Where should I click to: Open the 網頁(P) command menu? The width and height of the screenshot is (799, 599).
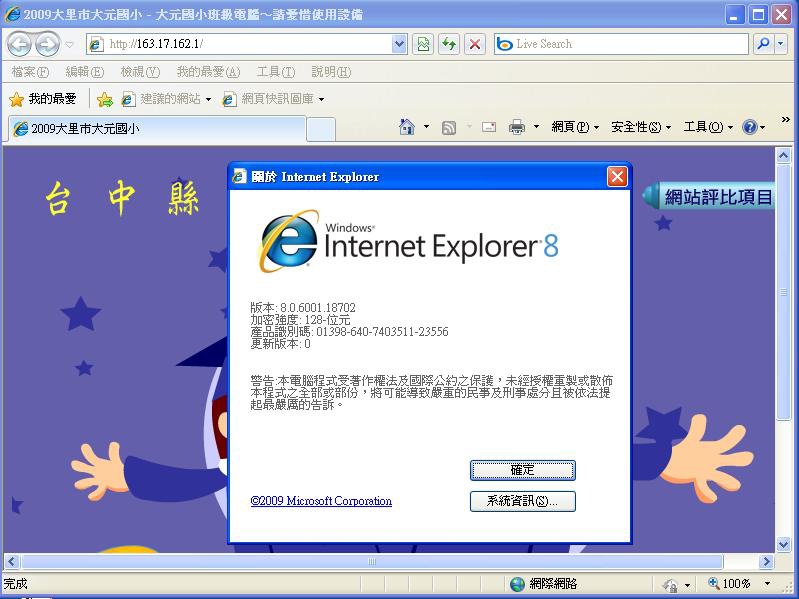pyautogui.click(x=575, y=127)
